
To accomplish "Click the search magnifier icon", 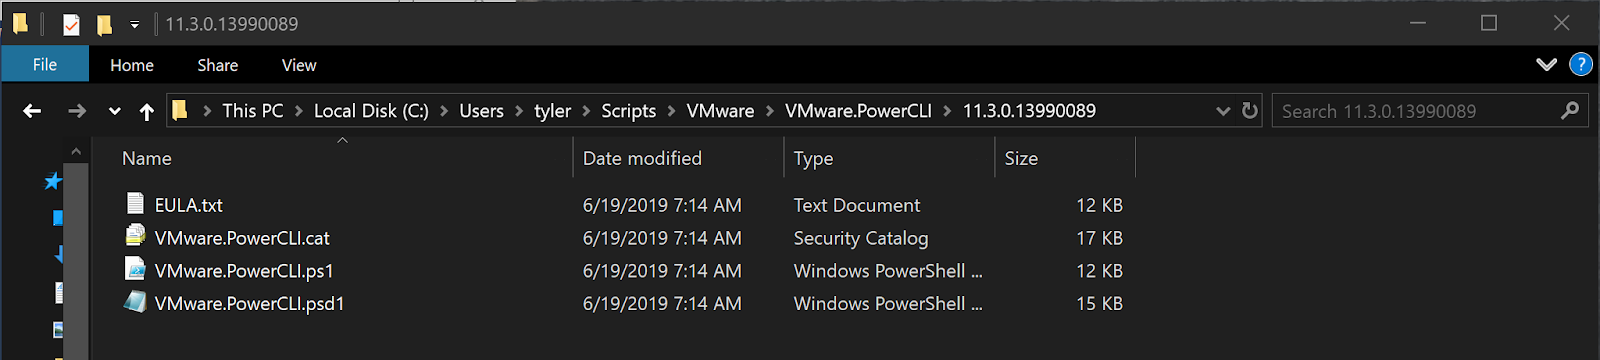I will 1570,111.
